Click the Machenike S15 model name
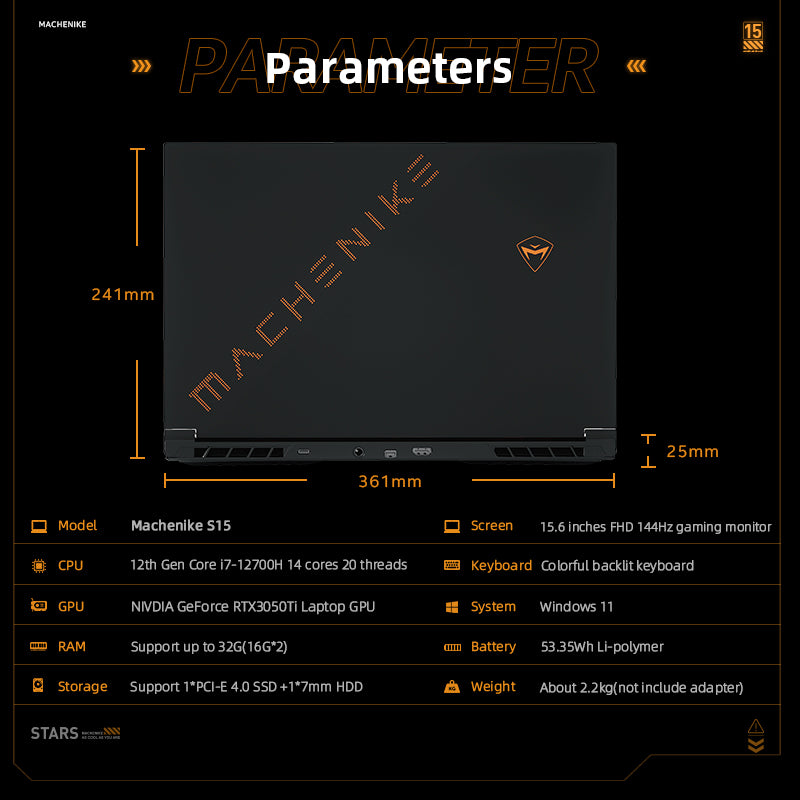The image size is (800, 800). [x=181, y=526]
